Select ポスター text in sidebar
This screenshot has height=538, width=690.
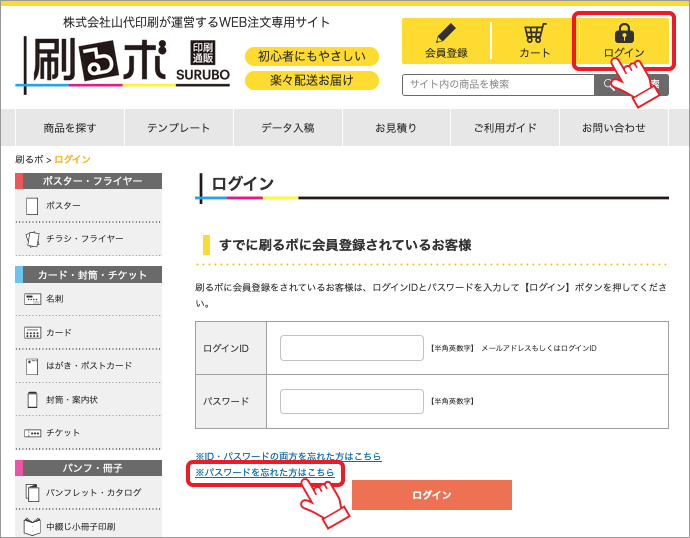(63, 206)
